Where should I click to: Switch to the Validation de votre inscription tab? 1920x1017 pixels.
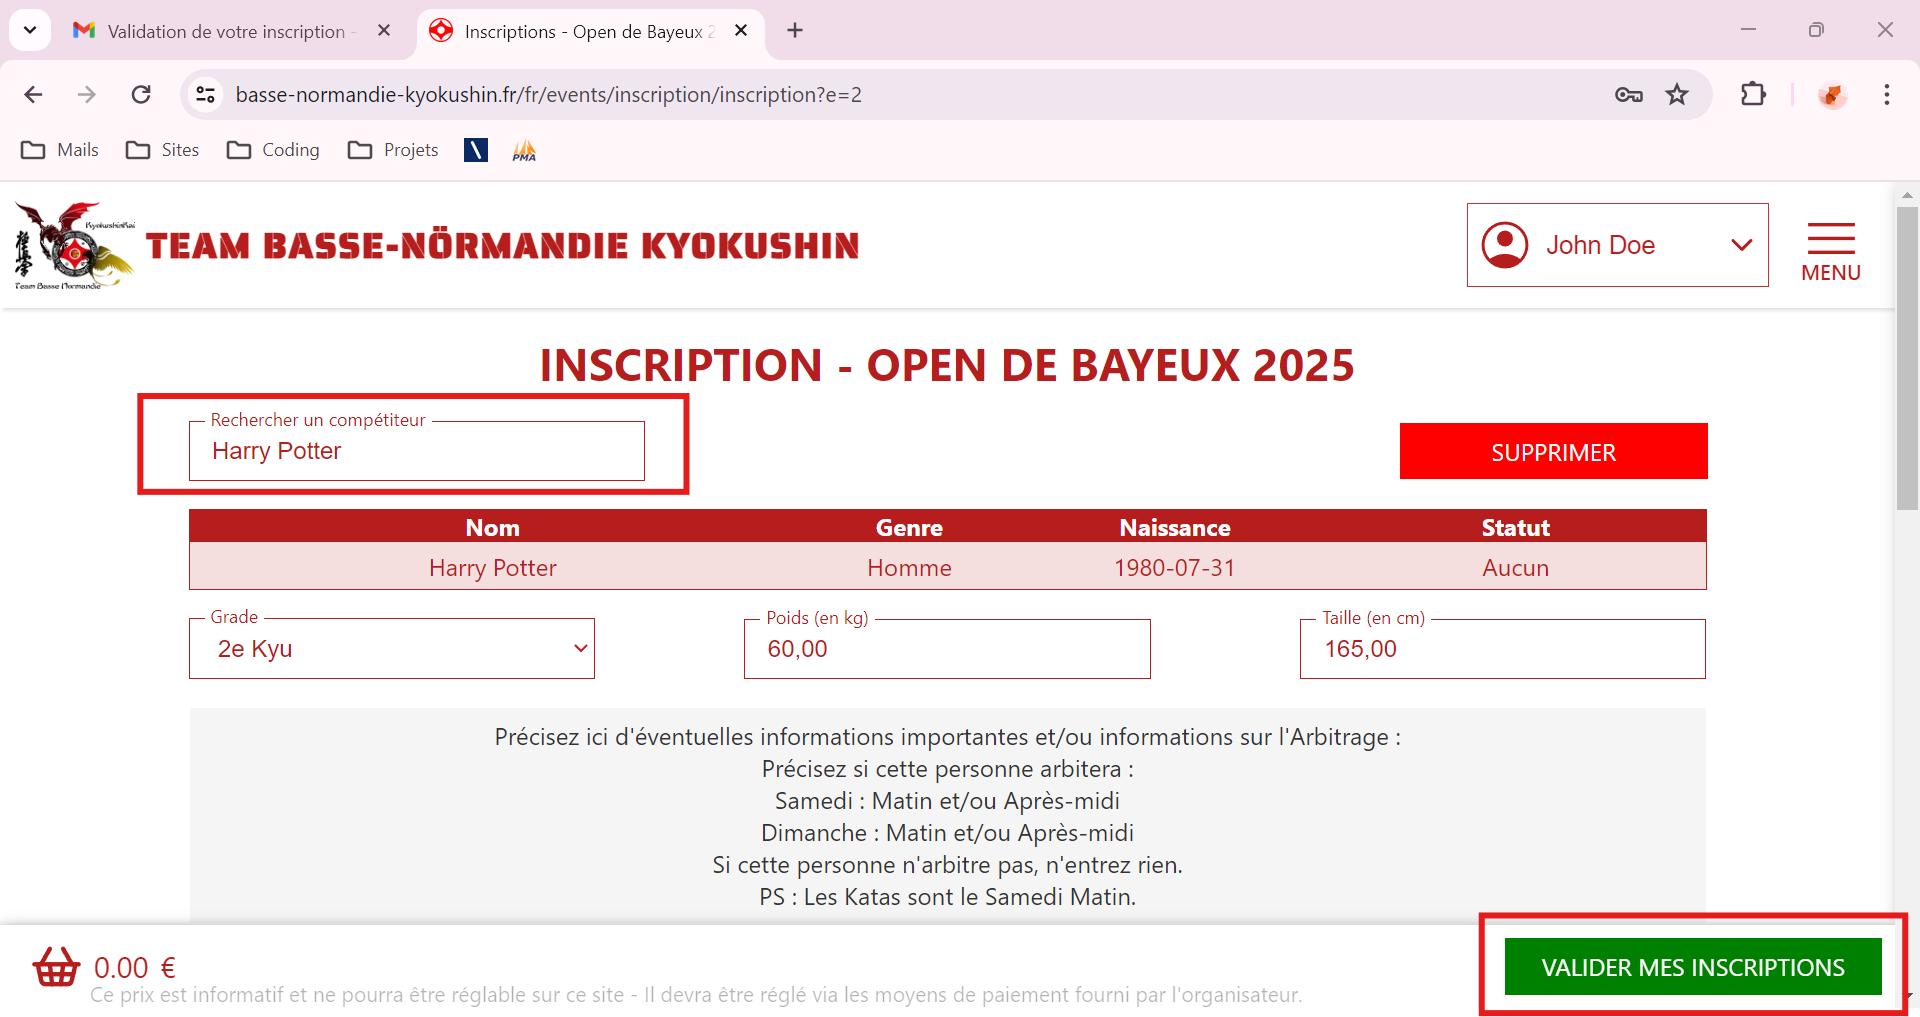(x=226, y=31)
